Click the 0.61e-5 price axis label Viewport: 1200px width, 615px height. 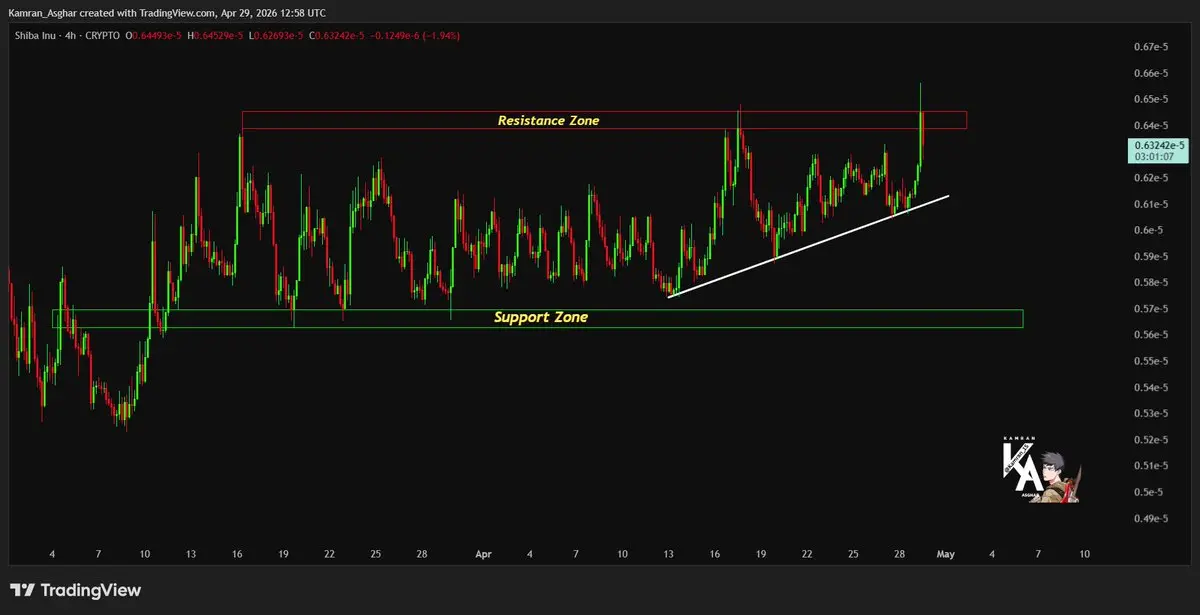tap(1153, 204)
